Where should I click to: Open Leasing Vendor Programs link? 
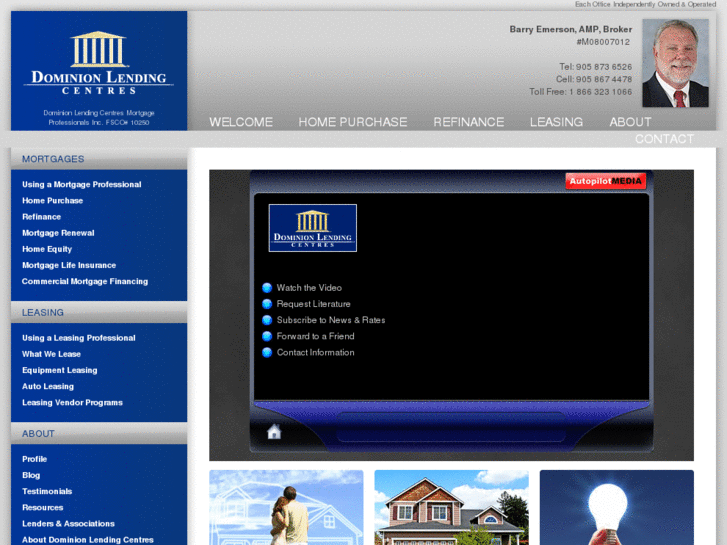72,403
